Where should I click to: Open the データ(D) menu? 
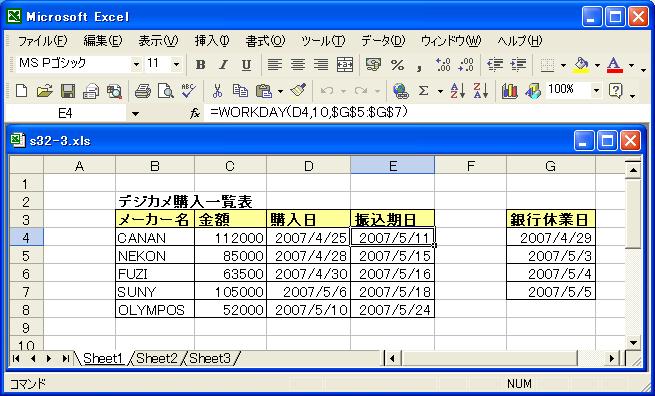coord(383,41)
